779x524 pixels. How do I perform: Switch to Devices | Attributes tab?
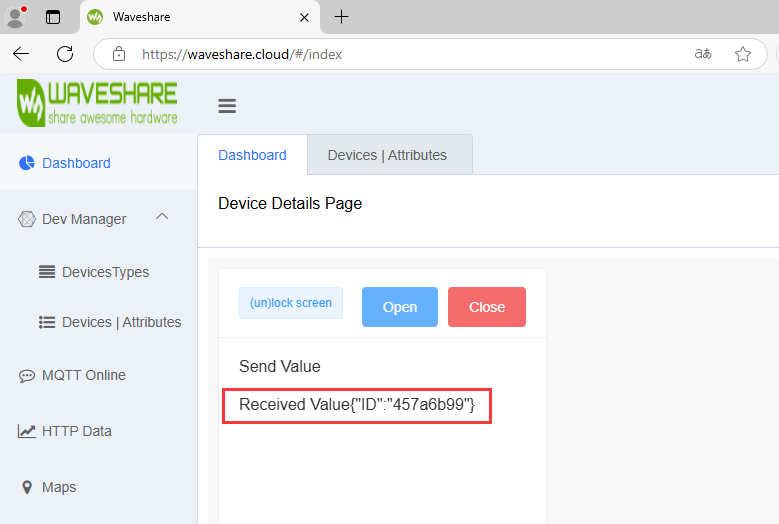tap(387, 155)
